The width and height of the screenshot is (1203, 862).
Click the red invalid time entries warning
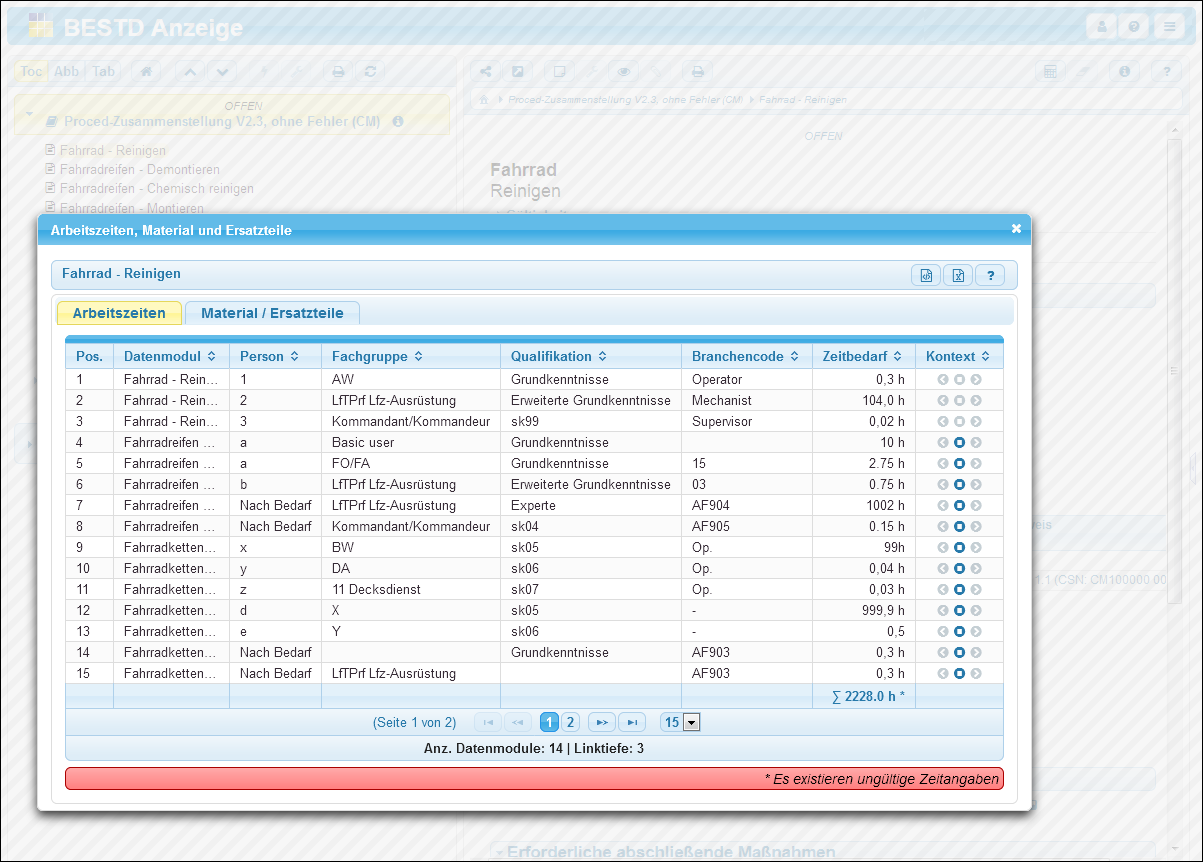click(x=534, y=778)
